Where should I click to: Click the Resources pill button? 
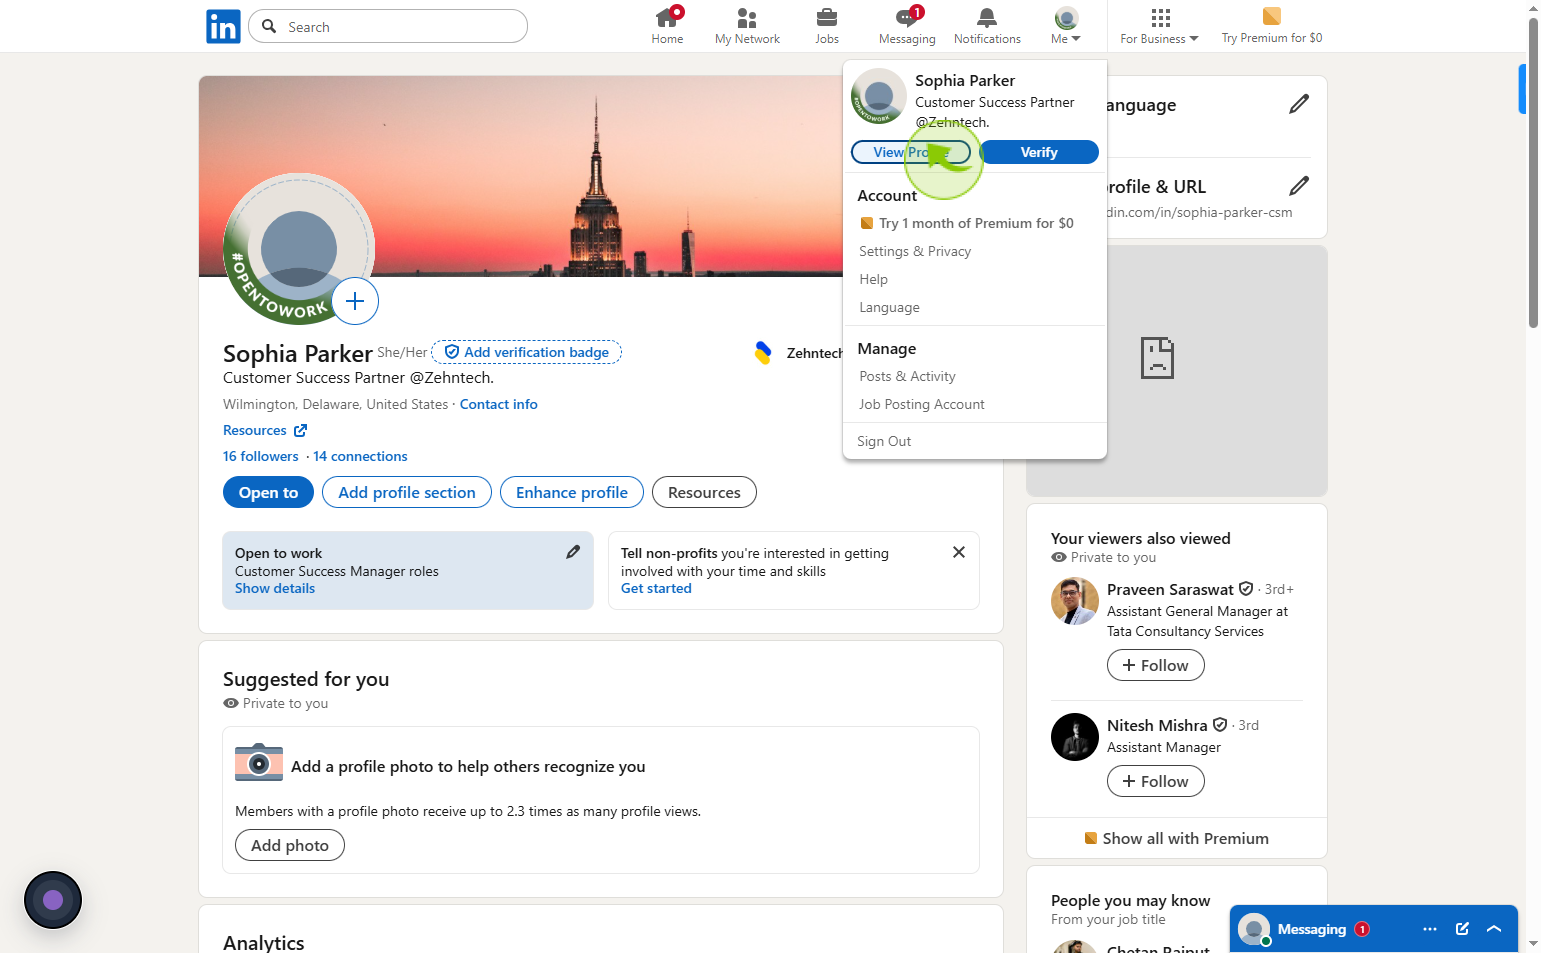704,492
